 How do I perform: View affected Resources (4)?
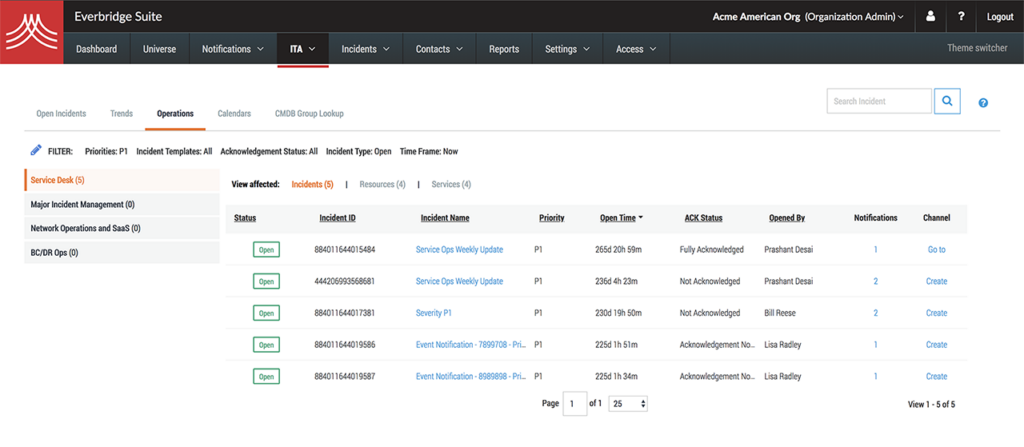pyautogui.click(x=382, y=185)
